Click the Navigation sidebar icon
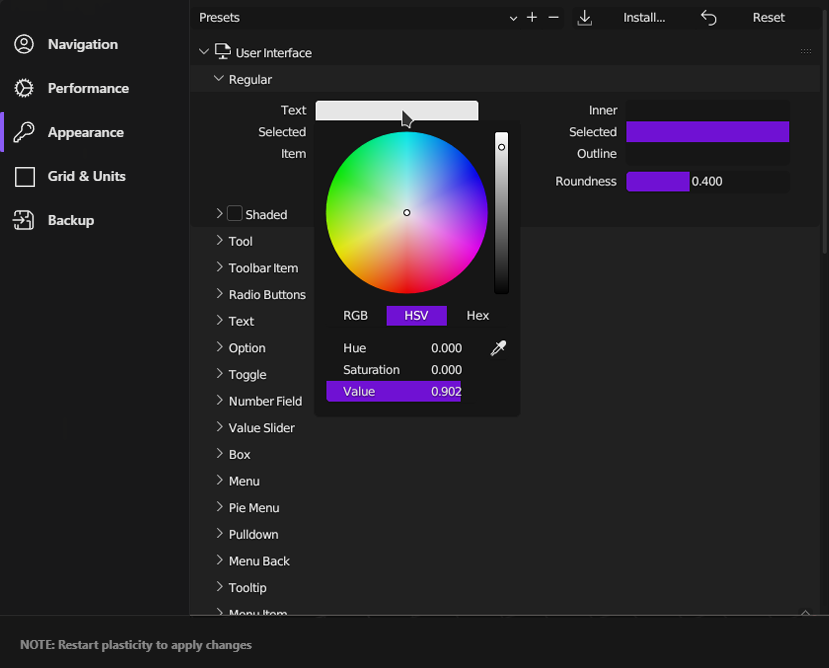The width and height of the screenshot is (829, 668). click(24, 44)
